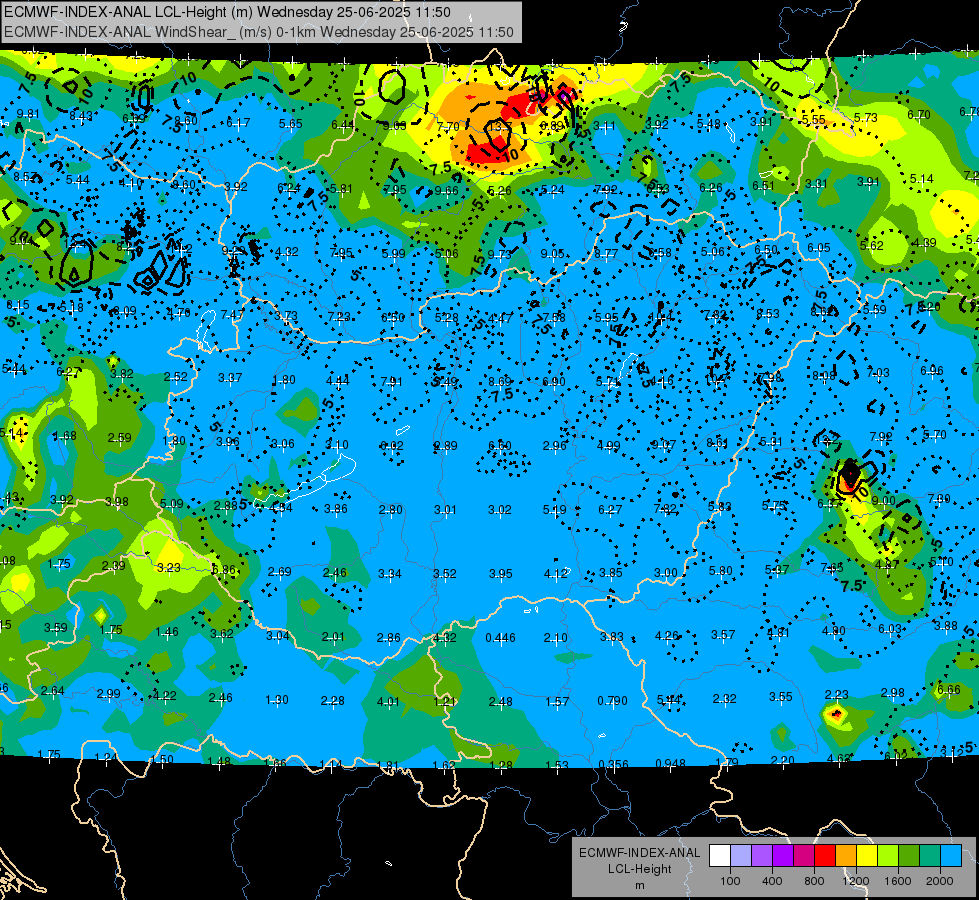The image size is (979, 900).
Task: Click the grid value 3.98
Action: point(117,502)
